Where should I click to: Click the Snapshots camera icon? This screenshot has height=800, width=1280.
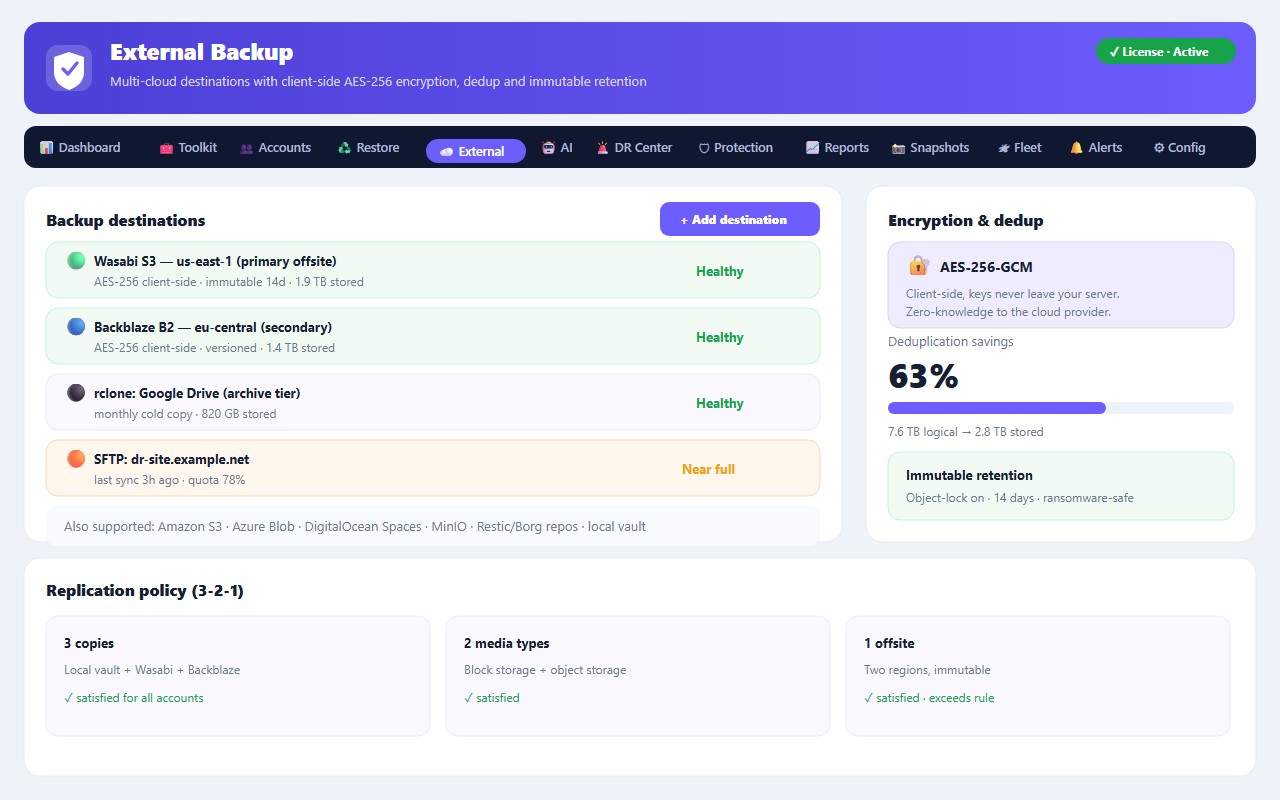tap(898, 148)
